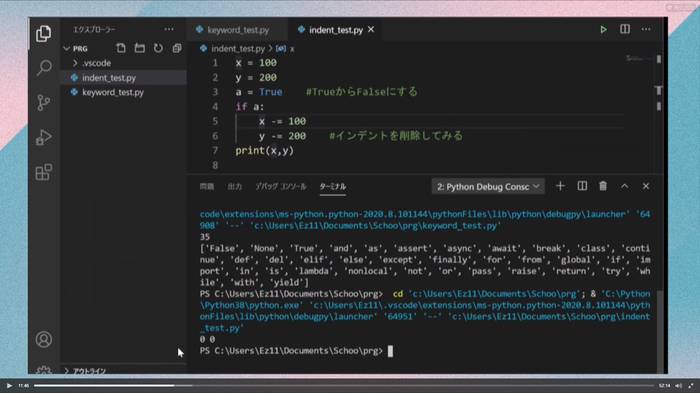
Task: Open the Python Debug Console terminal dropdown
Action: [x=488, y=187]
